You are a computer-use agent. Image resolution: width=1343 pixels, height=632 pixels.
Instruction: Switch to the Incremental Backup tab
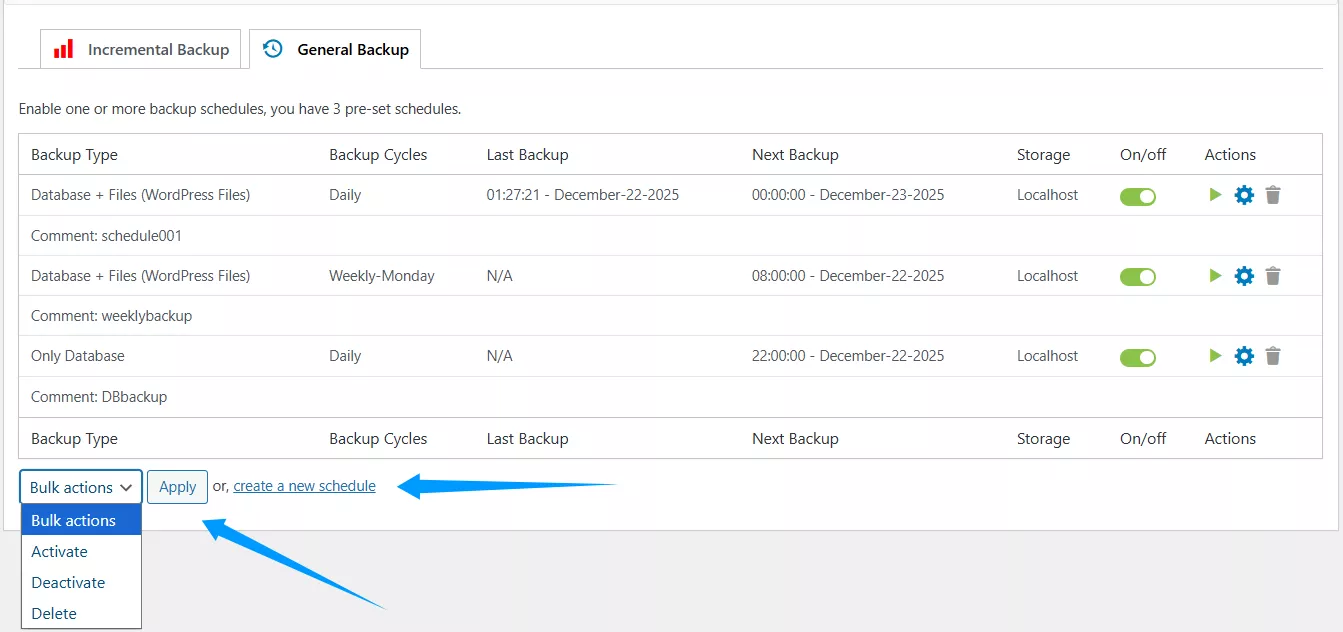click(140, 48)
